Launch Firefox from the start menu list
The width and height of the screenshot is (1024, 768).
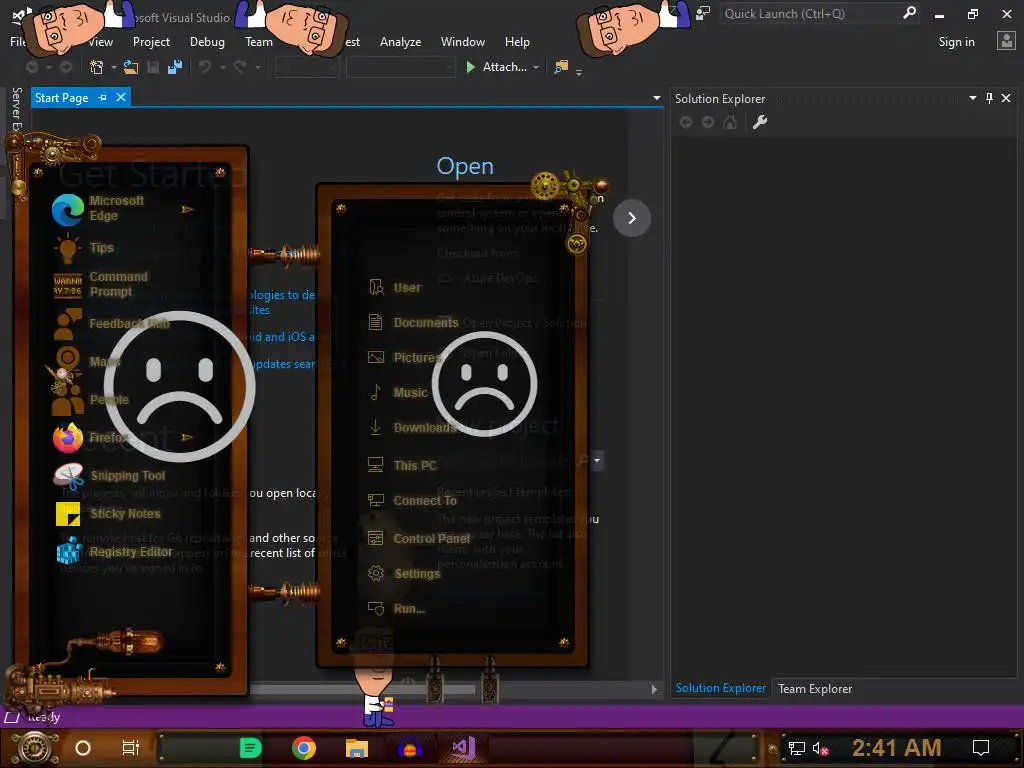point(91,438)
